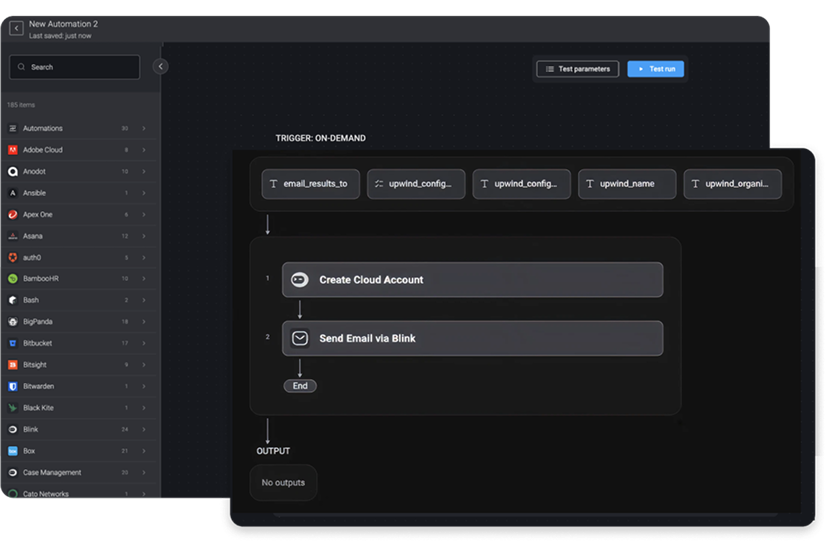Viewport: 828px width, 558px height.
Task: Start a Test run
Action: coord(655,69)
